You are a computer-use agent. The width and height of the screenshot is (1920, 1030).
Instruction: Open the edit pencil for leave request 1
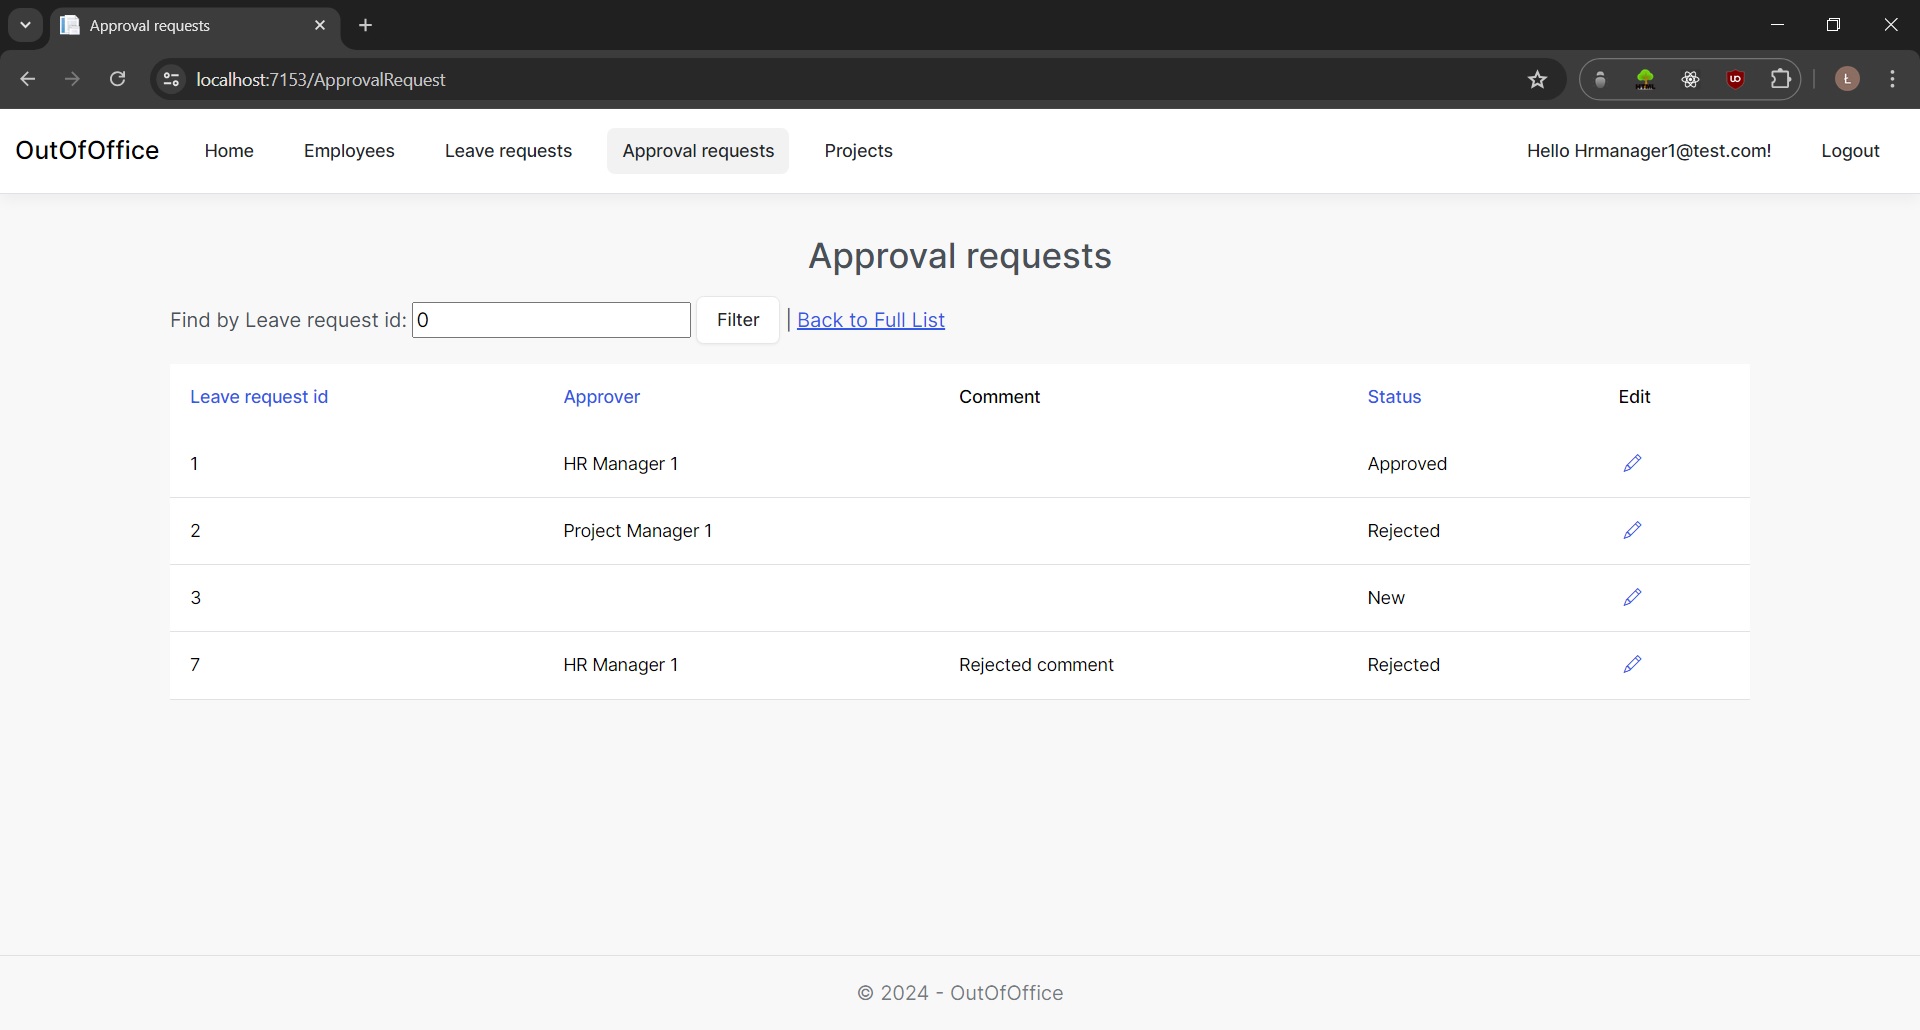[x=1633, y=463]
